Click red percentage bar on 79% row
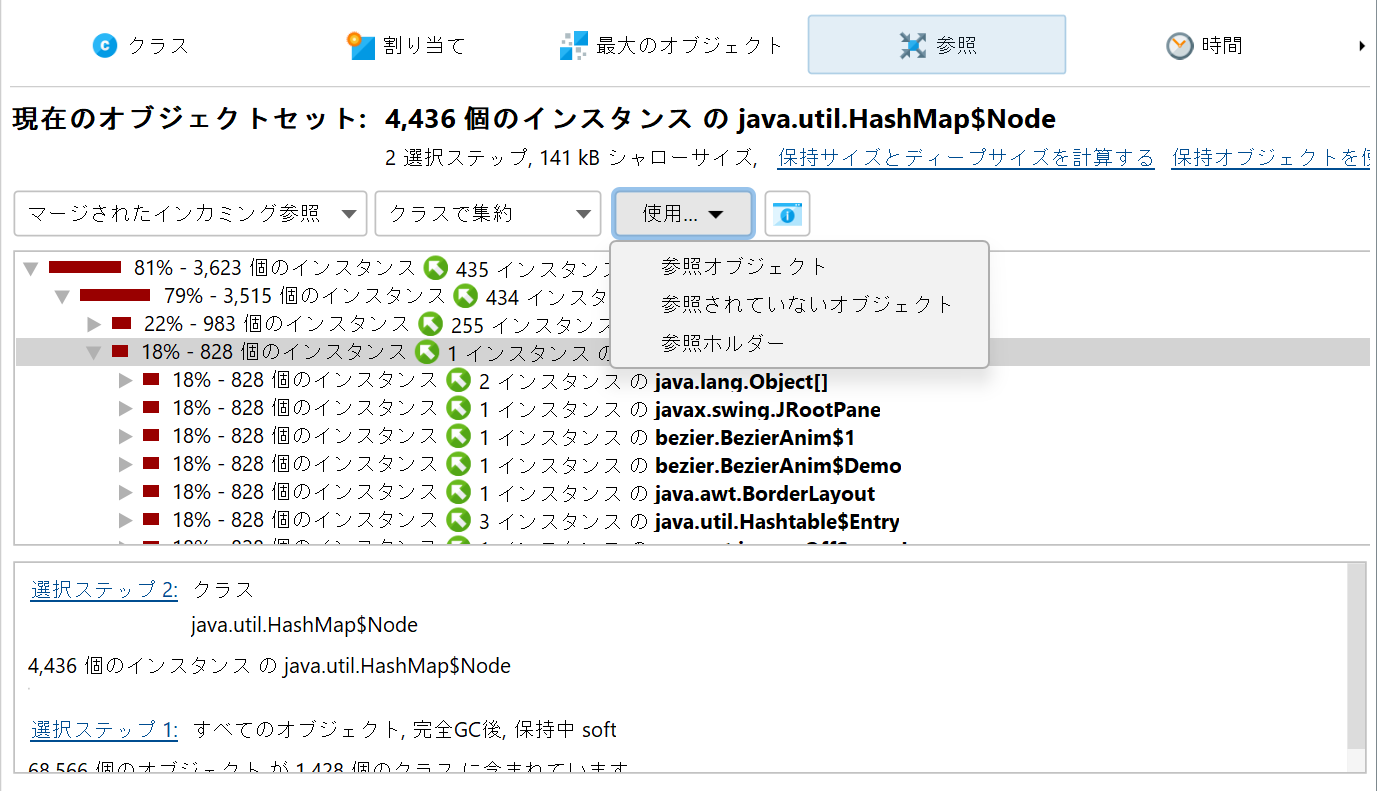Screen dimensions: 1377x791 tap(115, 295)
